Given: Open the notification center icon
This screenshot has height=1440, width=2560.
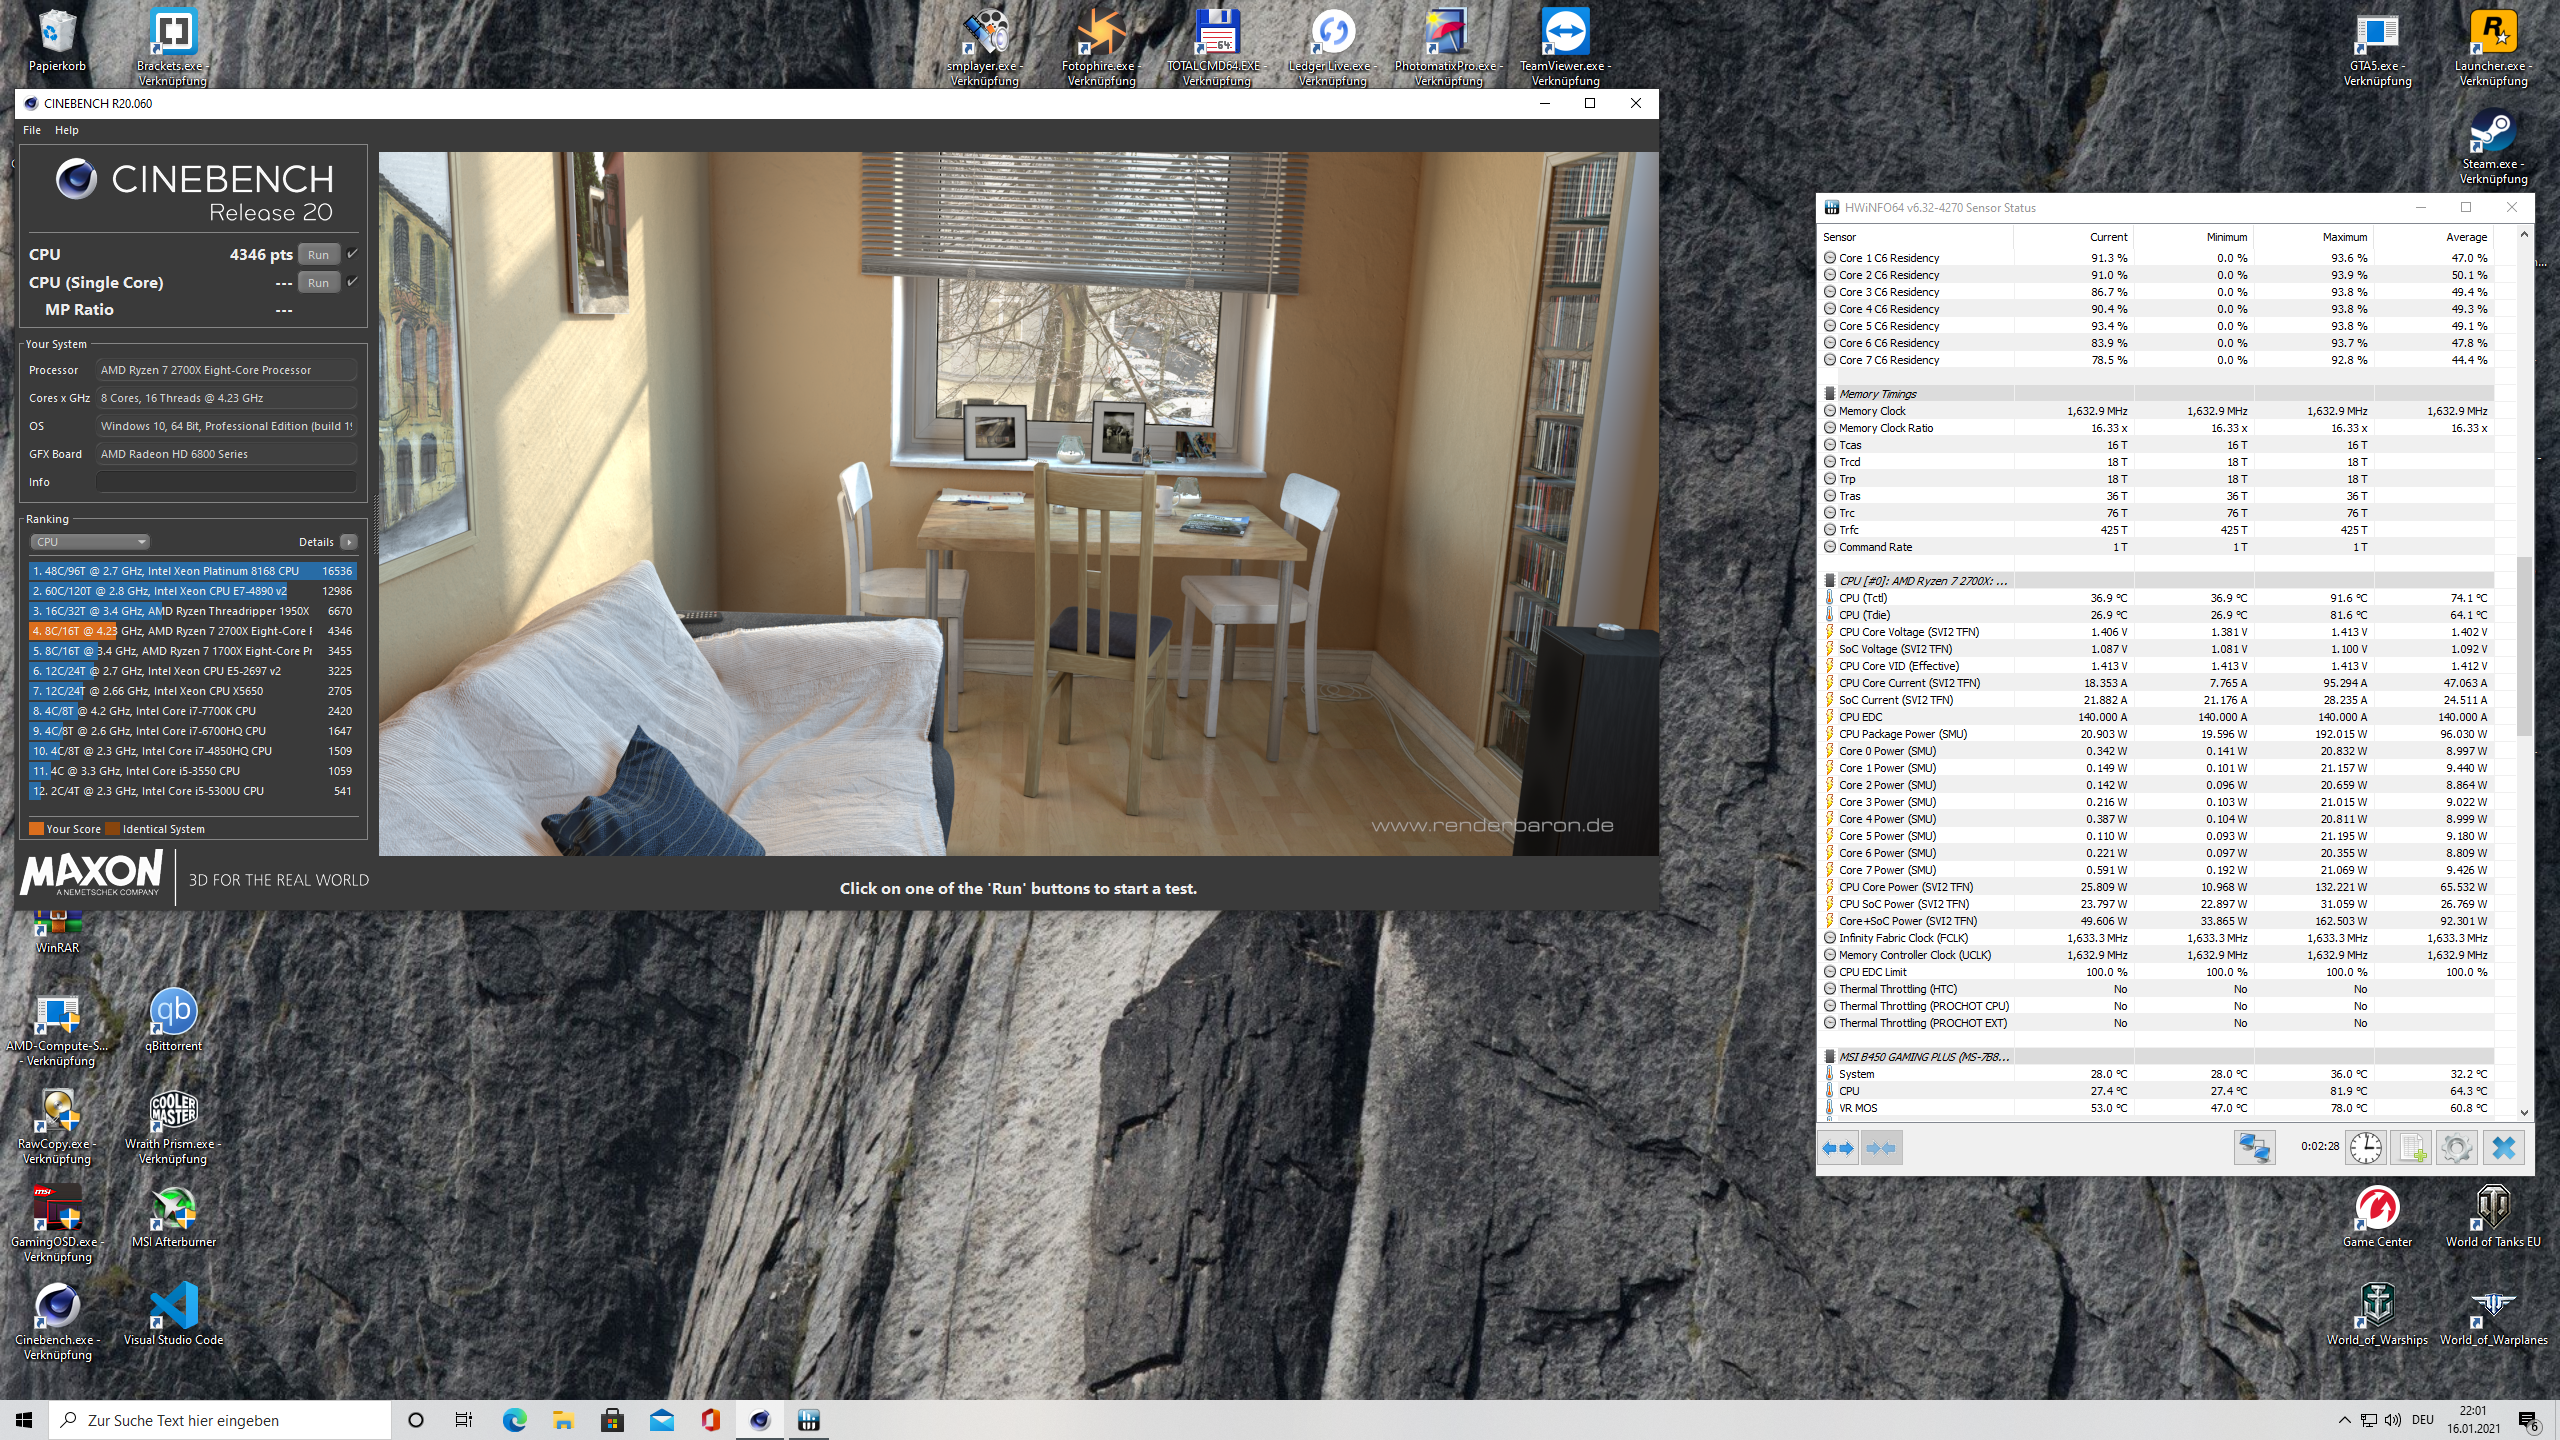Looking at the screenshot, I should tap(2529, 1420).
